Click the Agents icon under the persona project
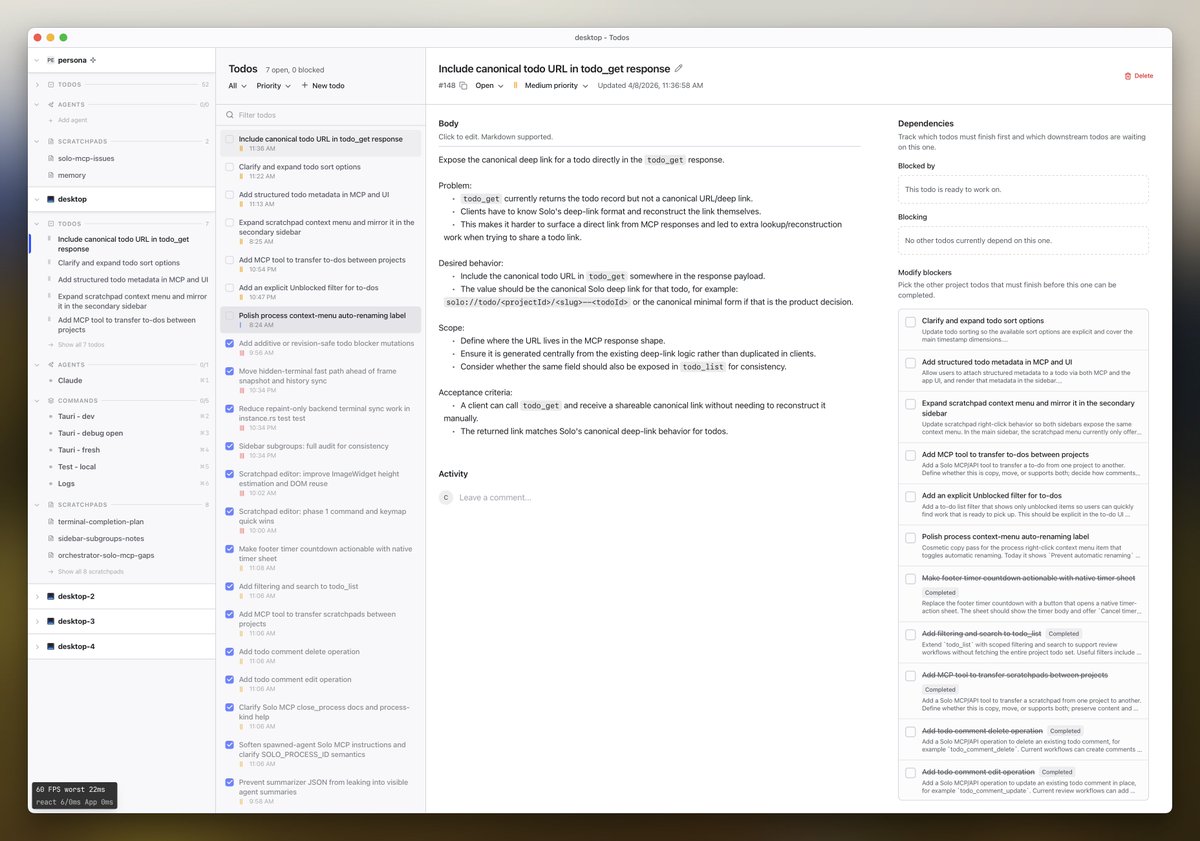1200x841 pixels. [x=50, y=104]
